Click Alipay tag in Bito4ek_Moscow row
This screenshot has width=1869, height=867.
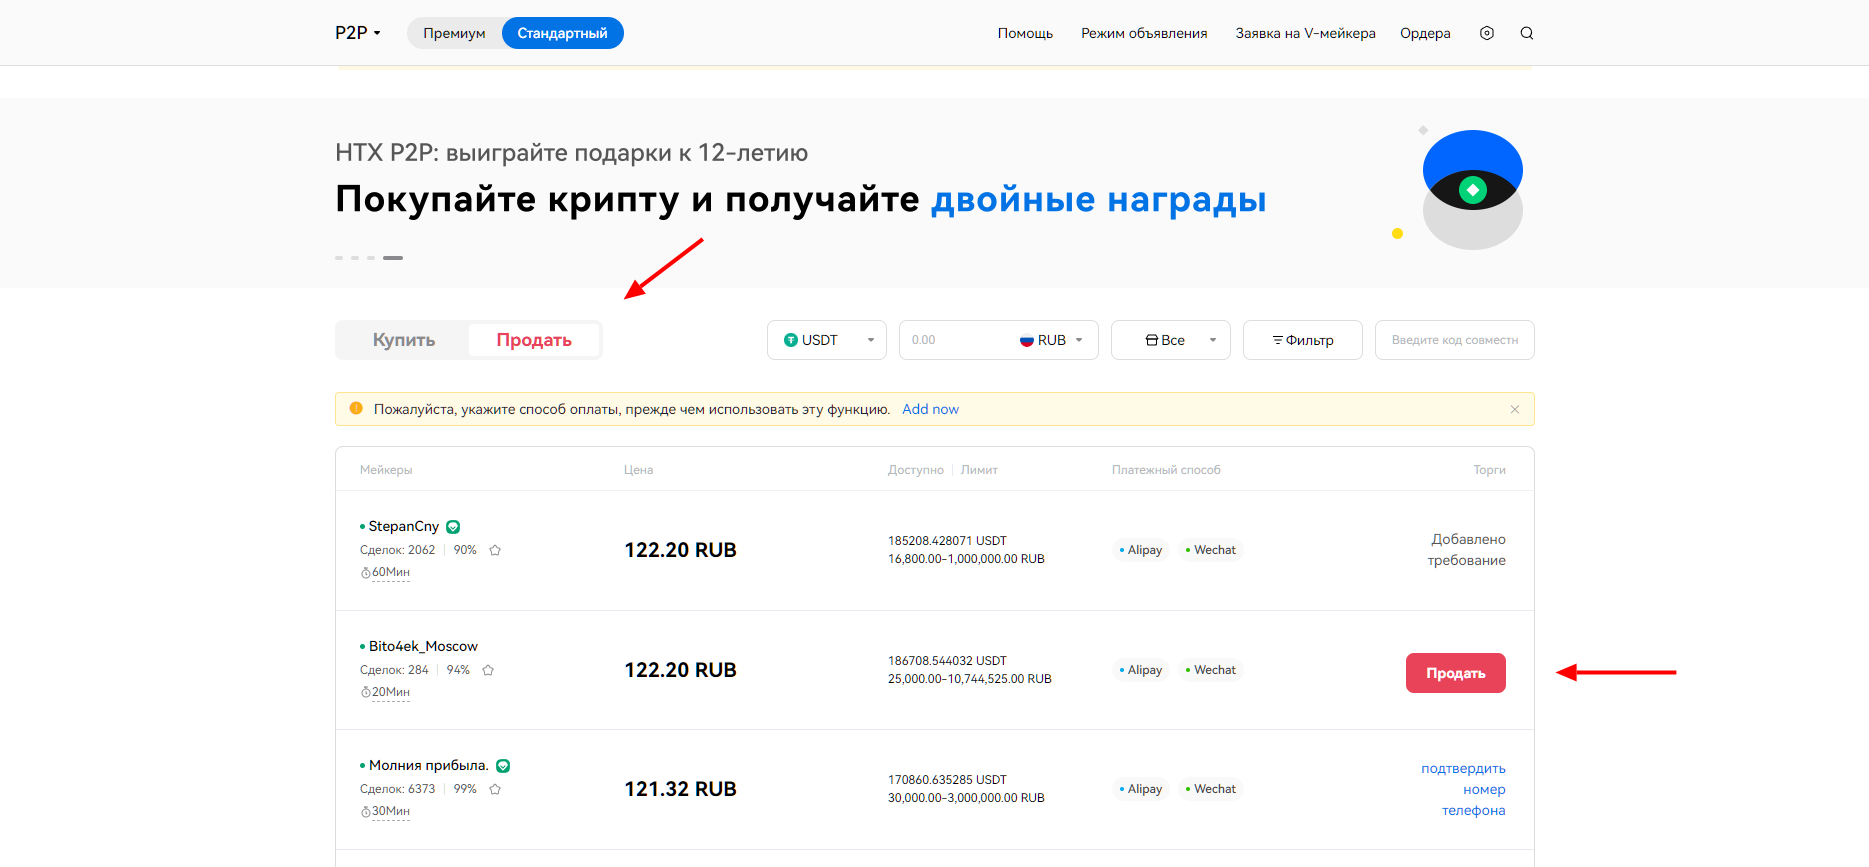pos(1141,670)
